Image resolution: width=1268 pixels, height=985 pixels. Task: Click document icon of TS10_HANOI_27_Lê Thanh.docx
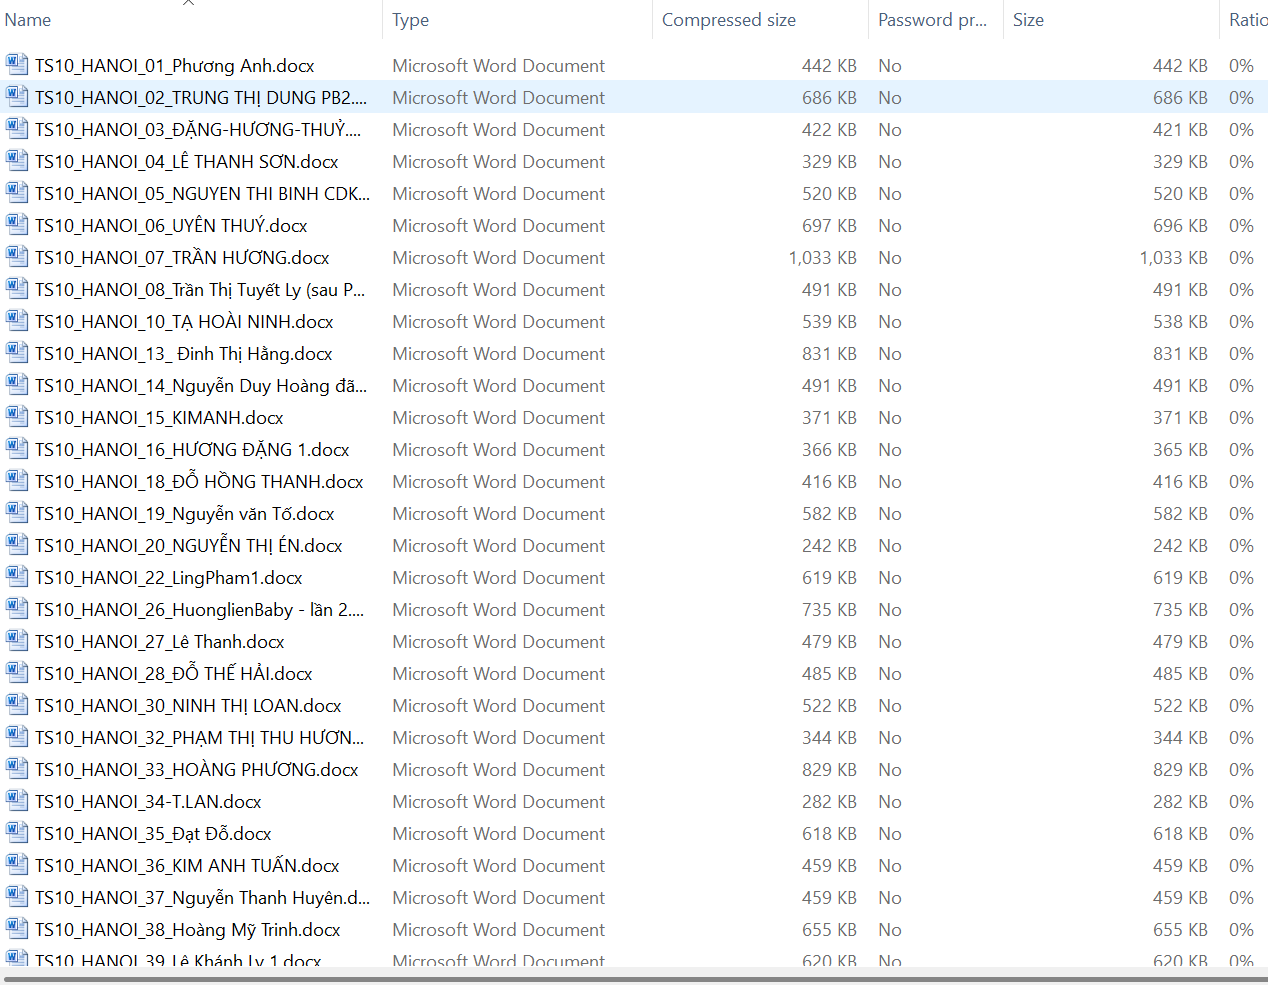16,641
